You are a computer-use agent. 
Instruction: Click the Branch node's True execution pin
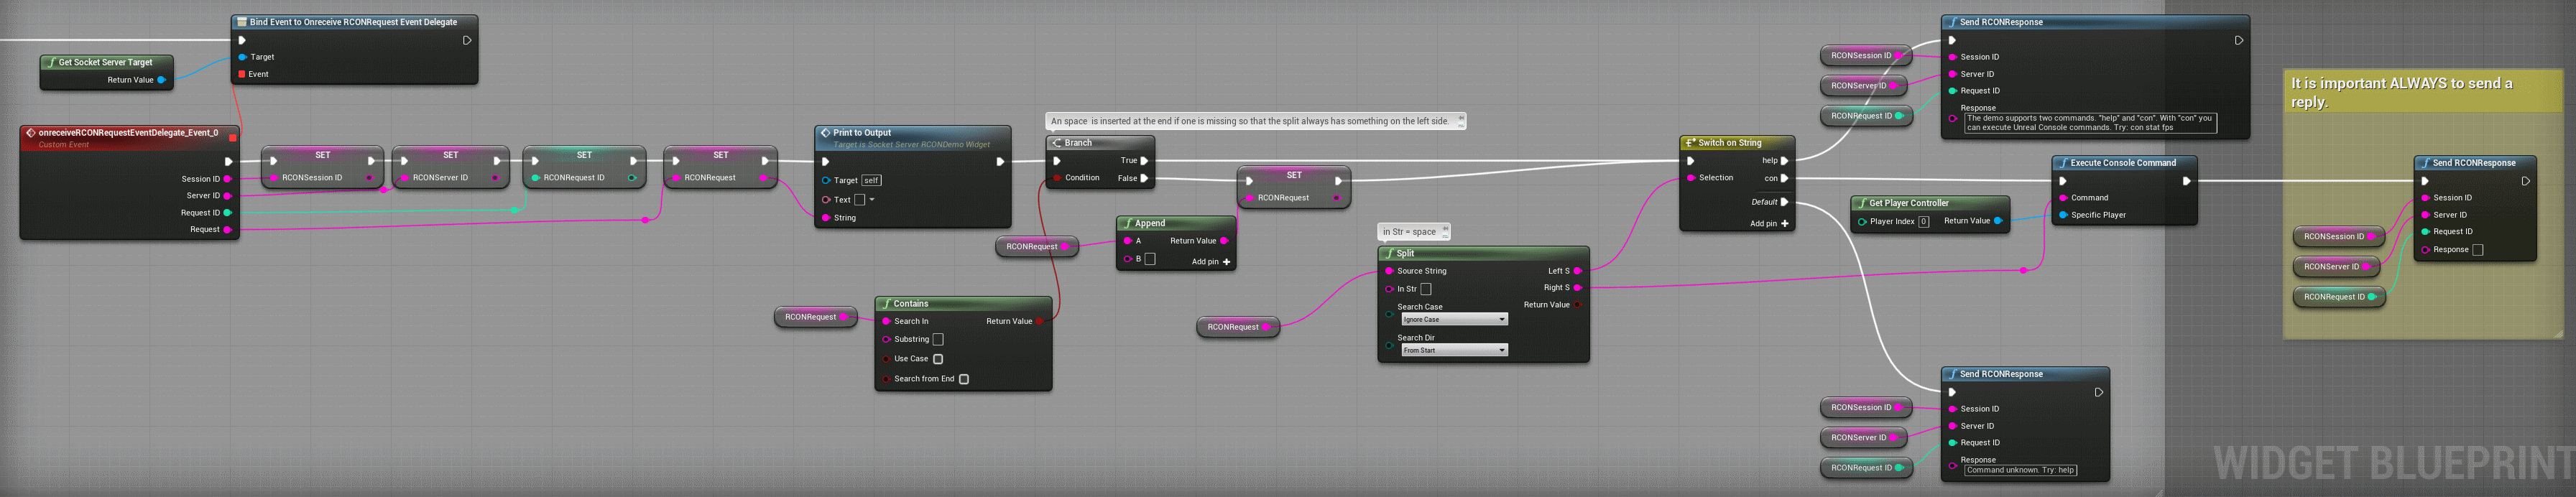click(1144, 161)
